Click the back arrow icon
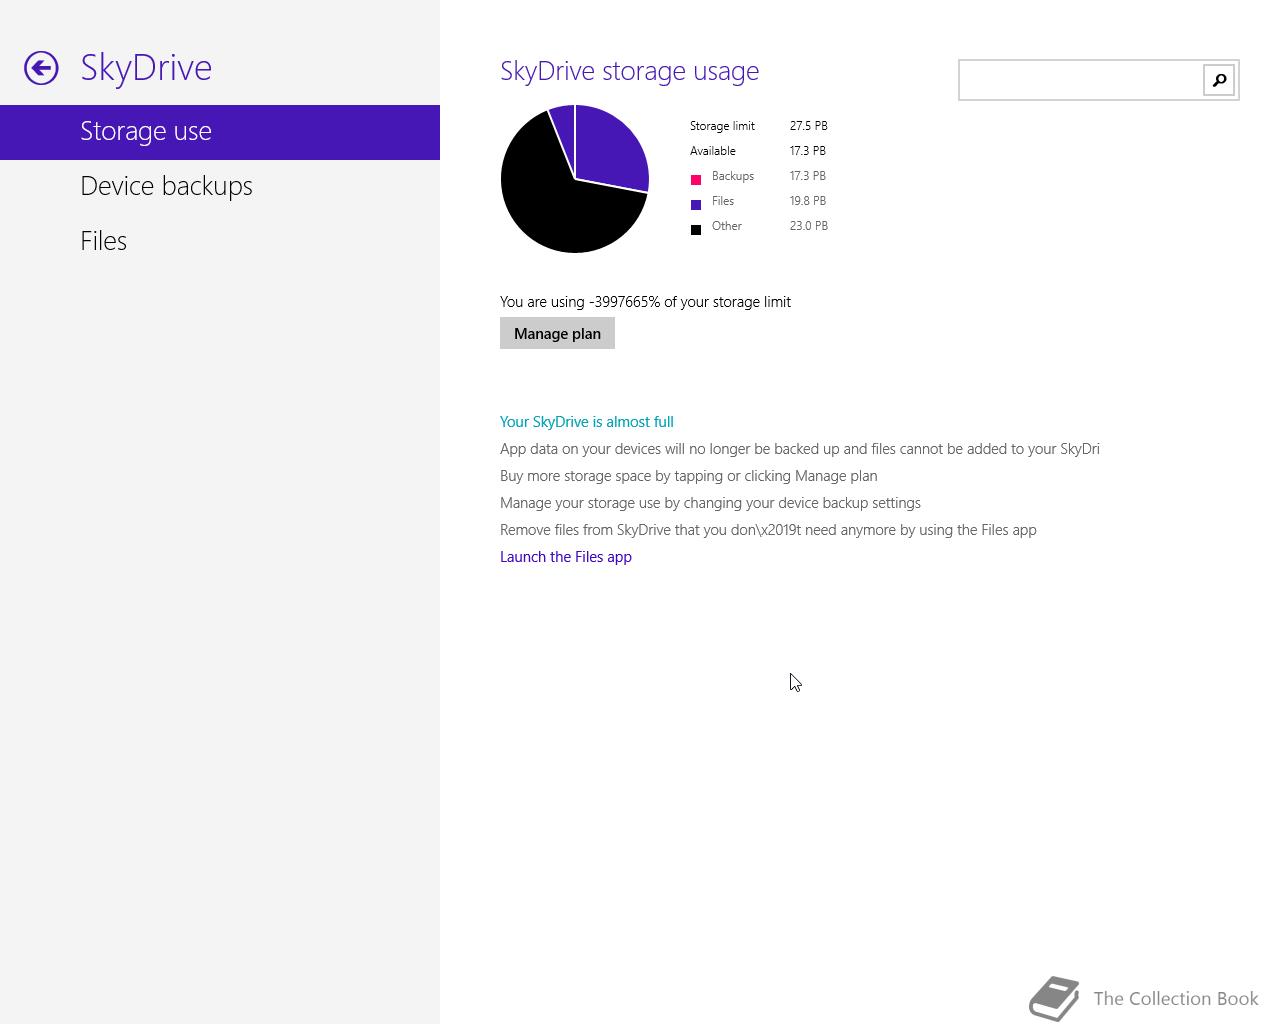Screen dimensions: 1280x1024 [x=41, y=68]
